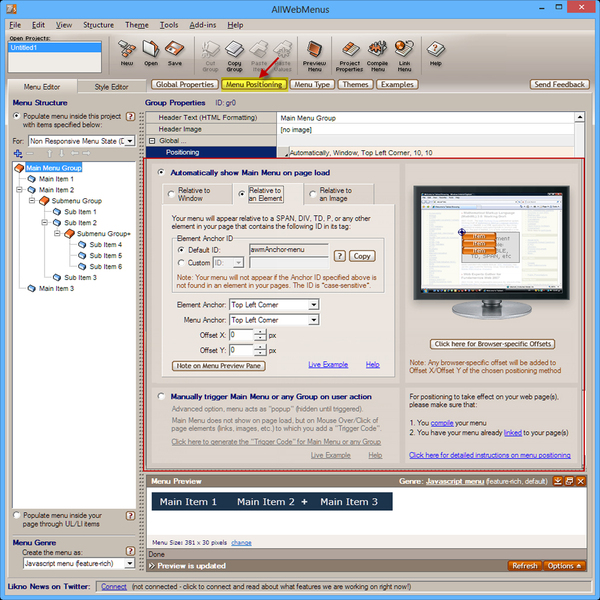Screen dimensions: 600x600
Task: Click here for Browser-specific Offsets button
Action: [x=492, y=344]
